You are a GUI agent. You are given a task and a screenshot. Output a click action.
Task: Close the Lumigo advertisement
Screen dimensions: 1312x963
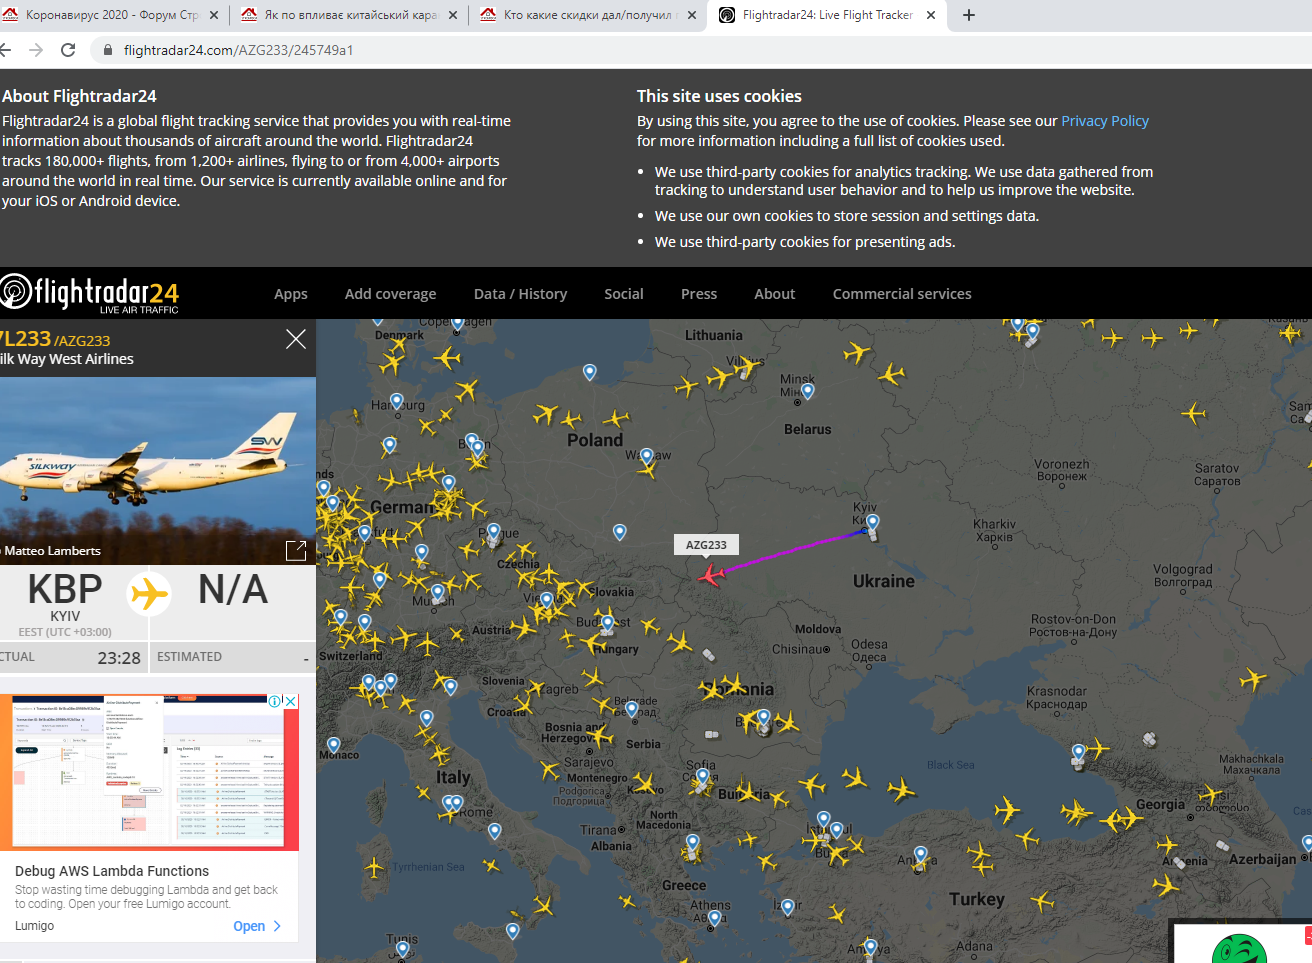click(291, 701)
